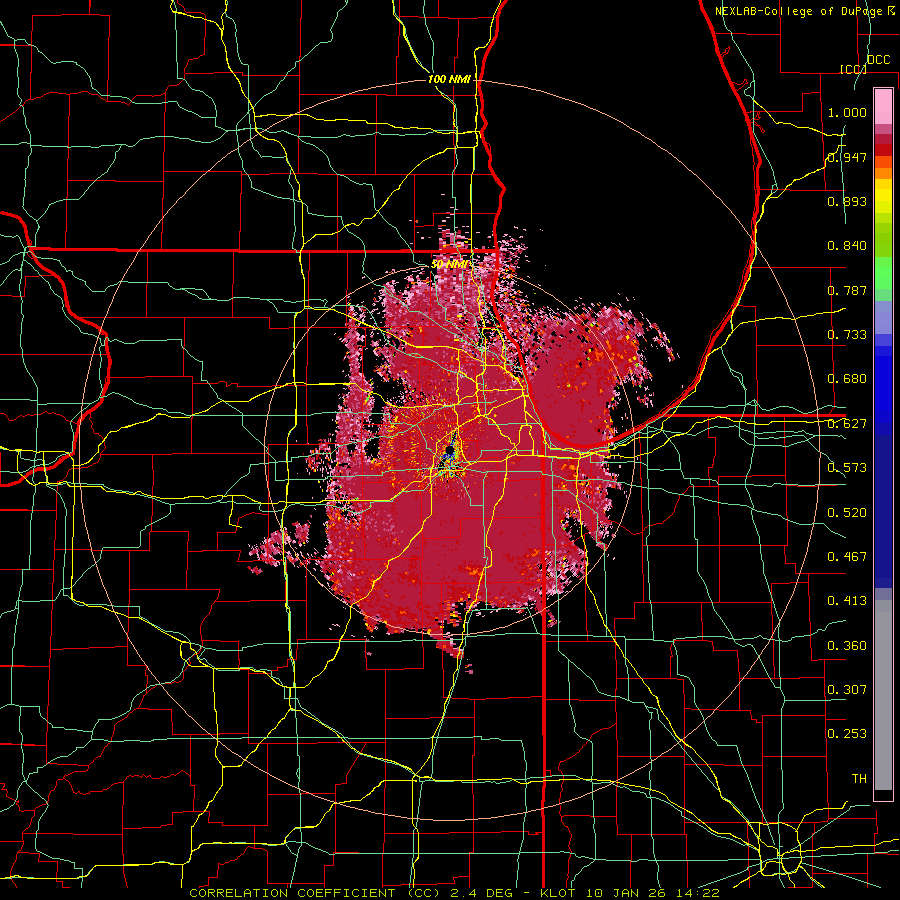Click the 0.680 scale label
The height and width of the screenshot is (900, 900).
[847, 379]
